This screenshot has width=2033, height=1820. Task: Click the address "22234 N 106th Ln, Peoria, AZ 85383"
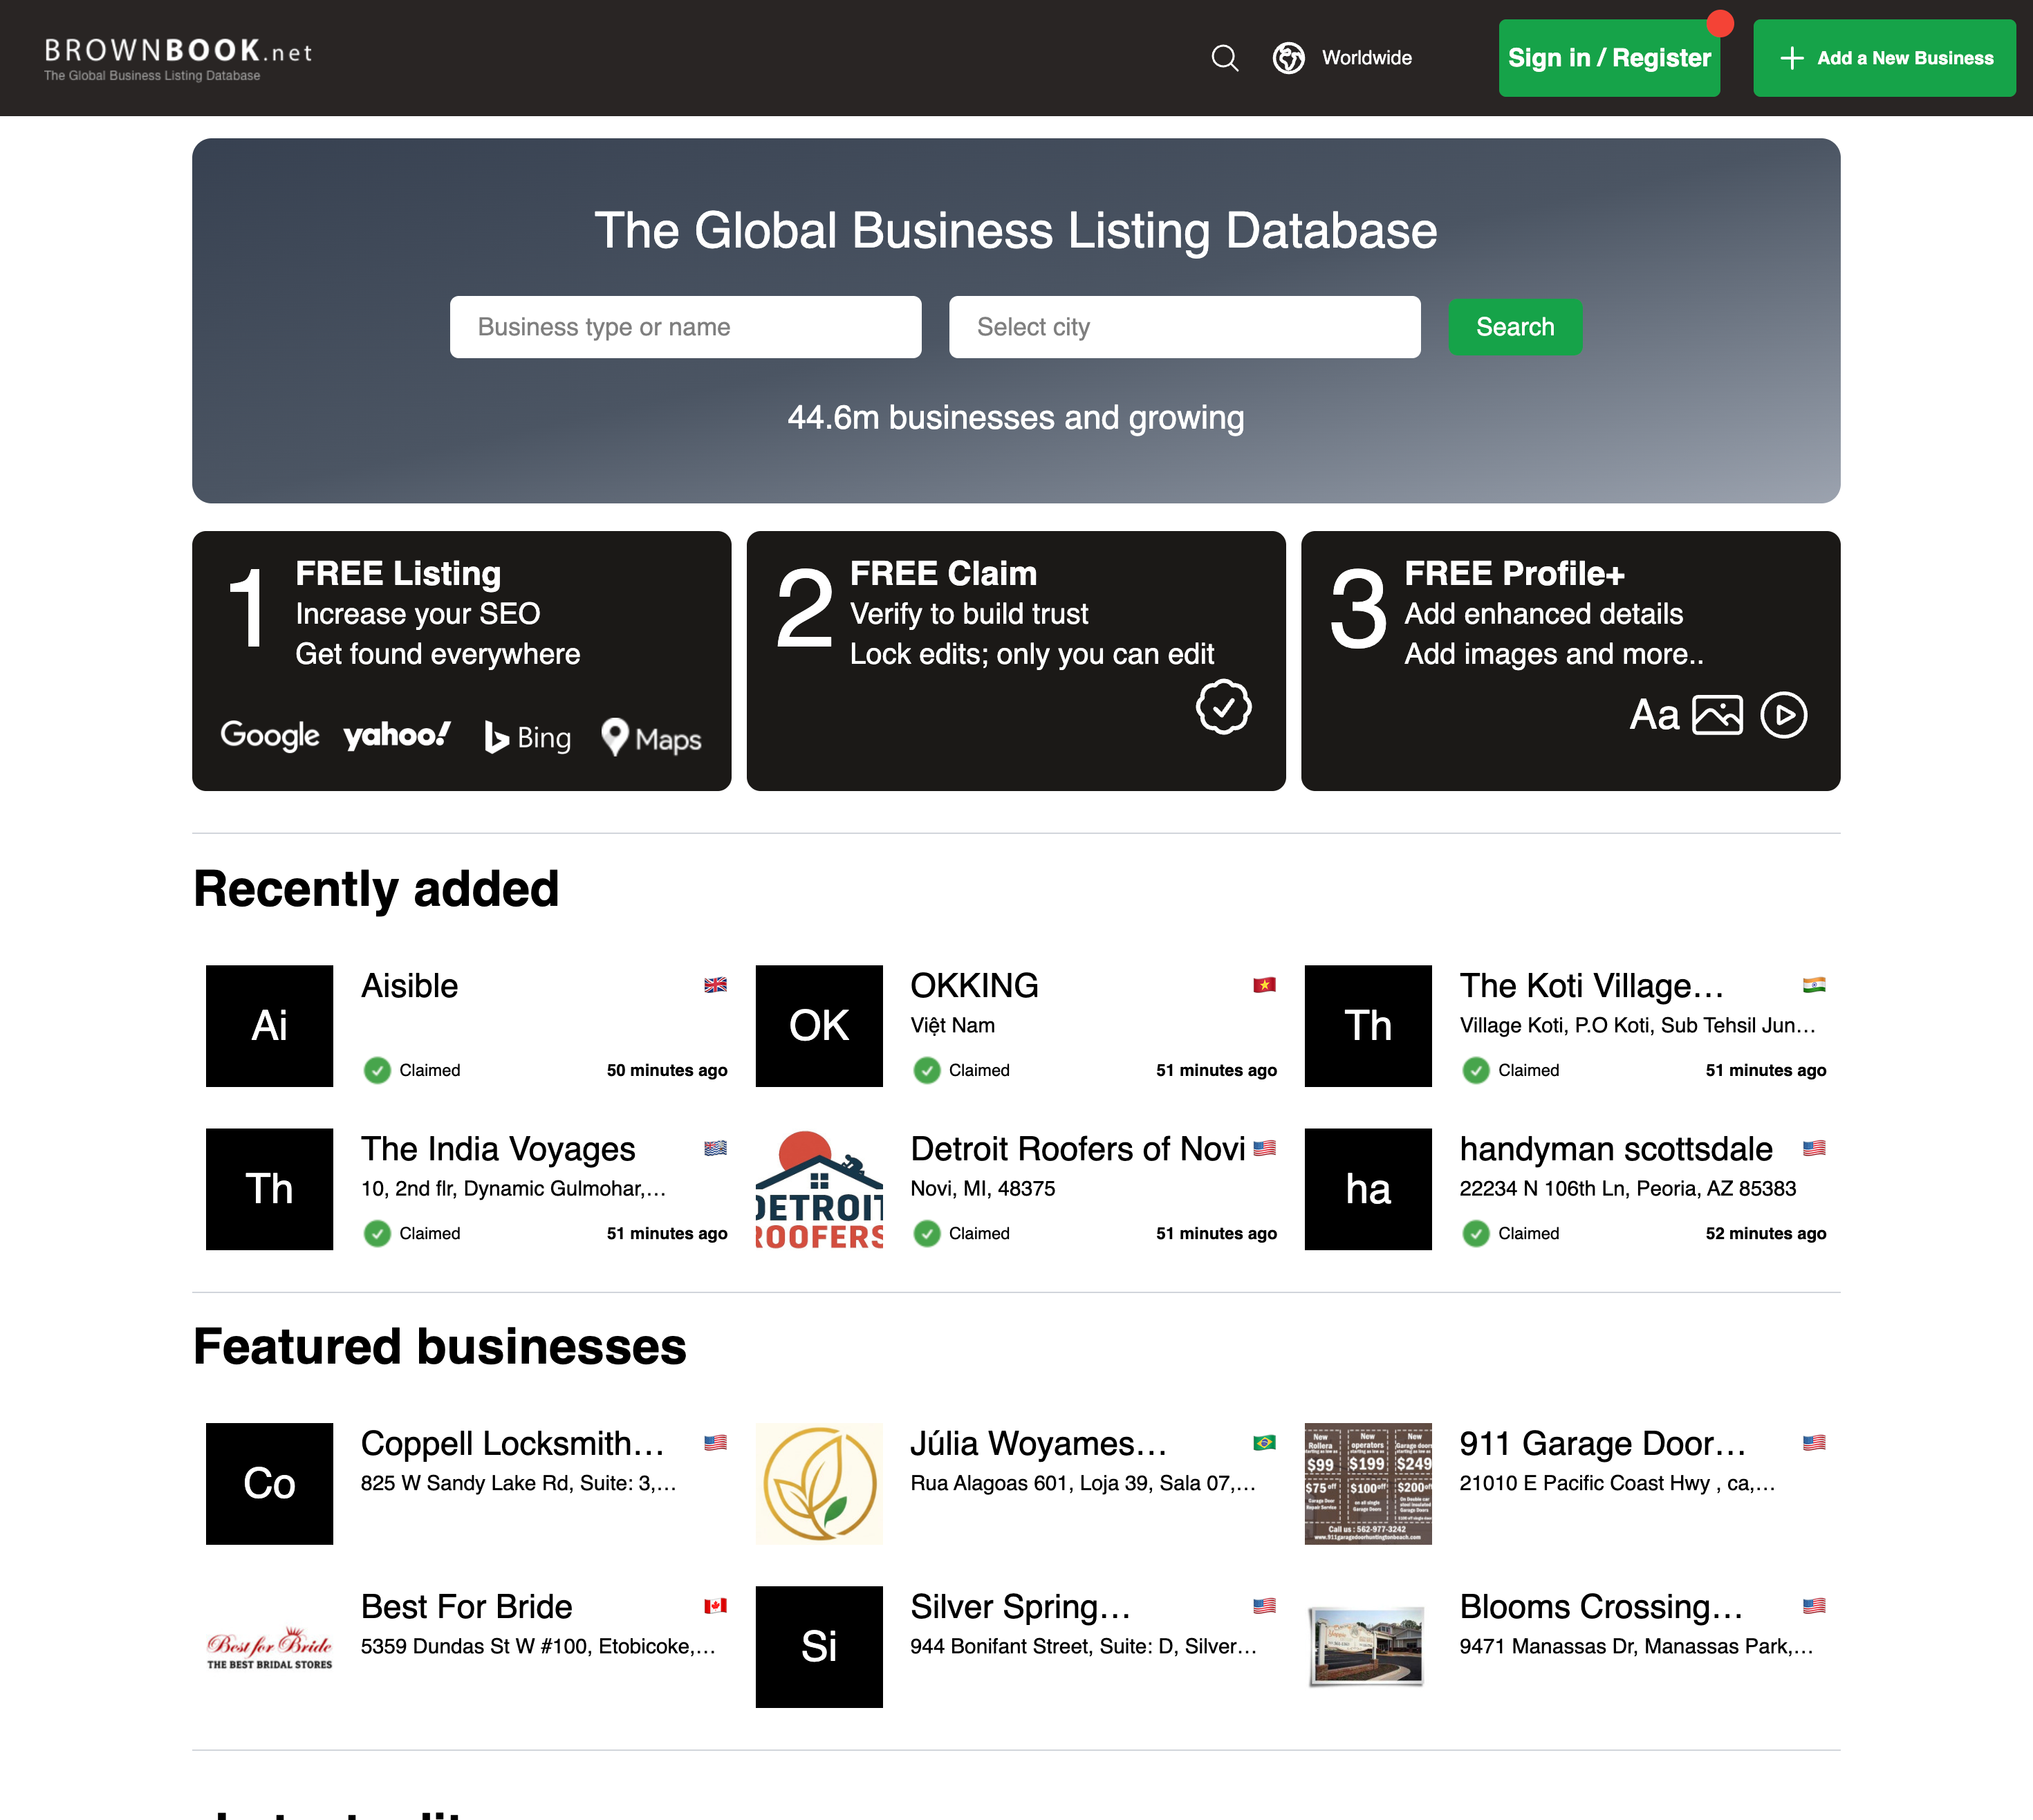coord(1627,1189)
